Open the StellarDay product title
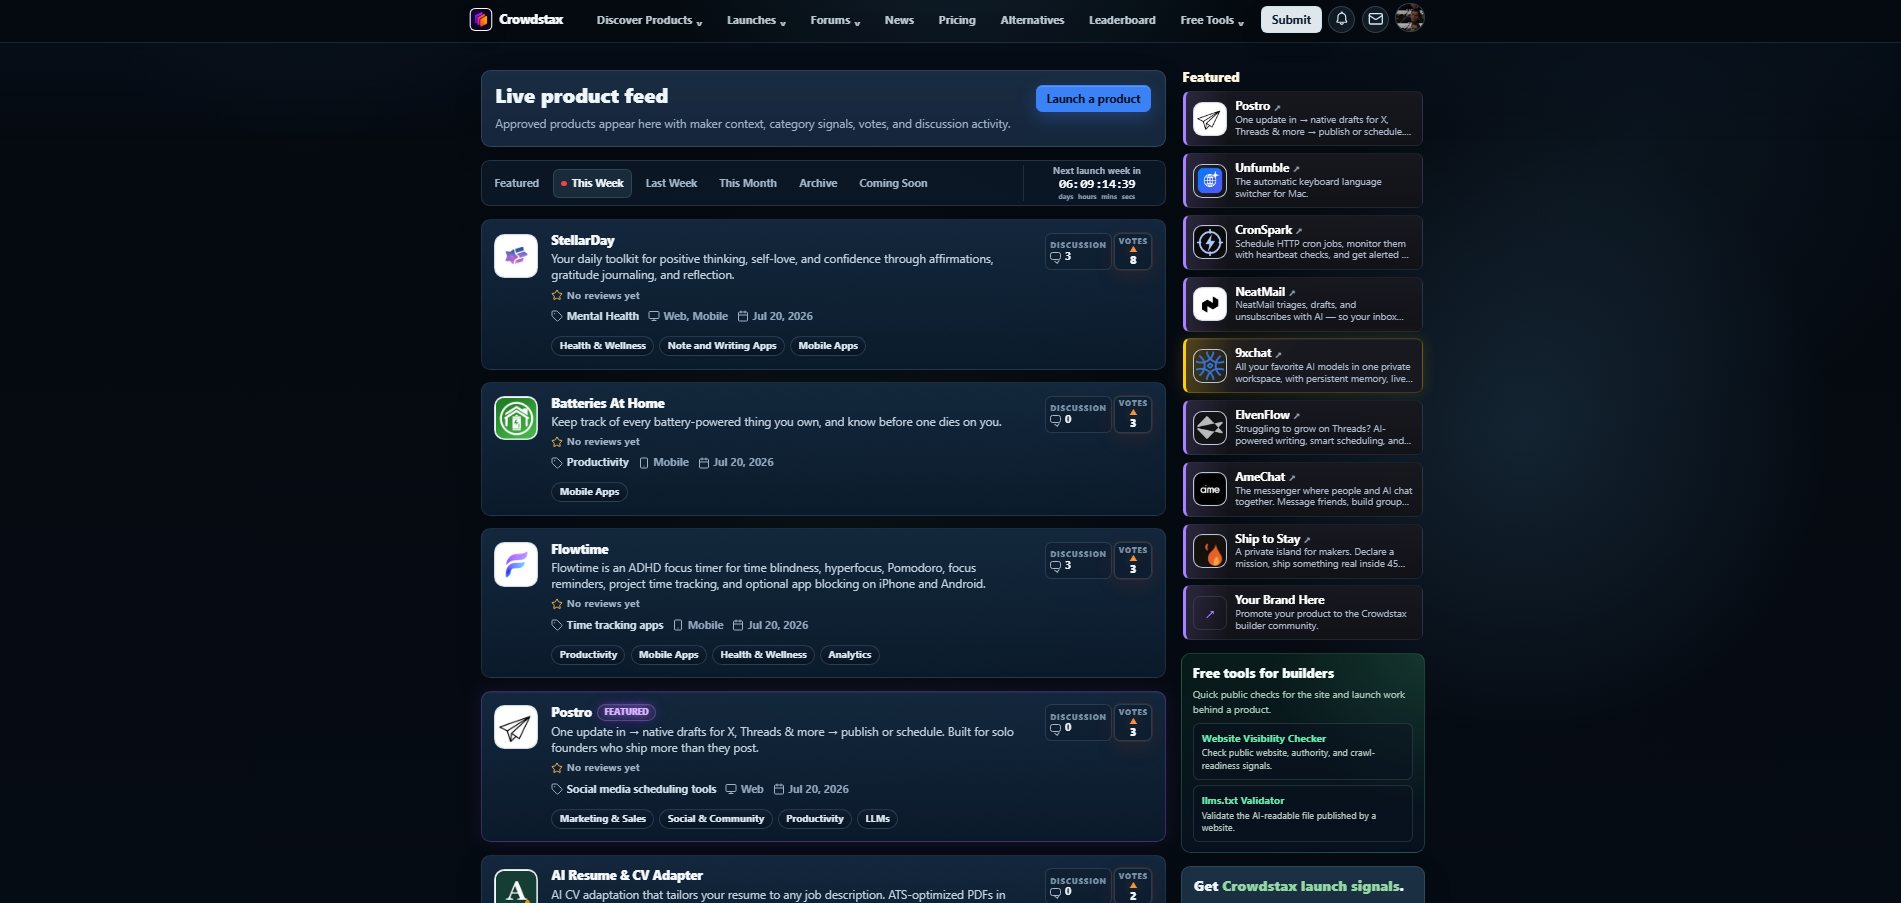This screenshot has width=1901, height=903. coord(582,240)
